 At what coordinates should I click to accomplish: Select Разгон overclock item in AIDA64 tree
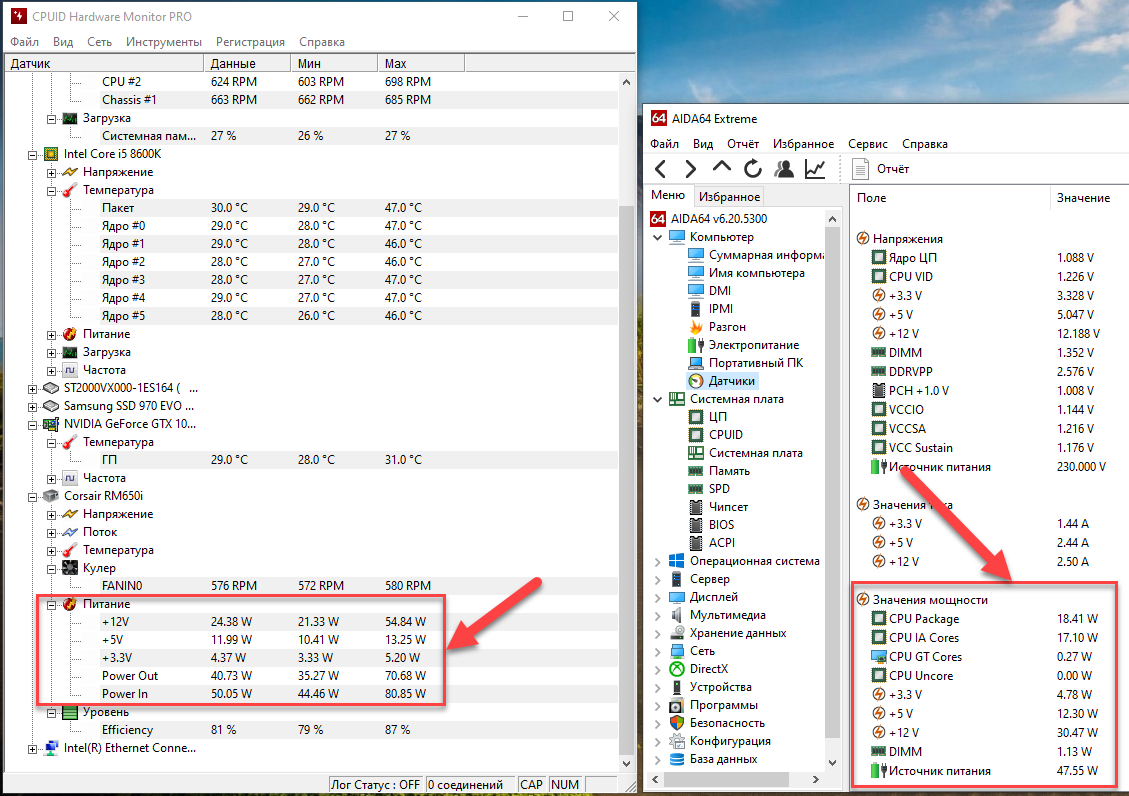[x=717, y=327]
